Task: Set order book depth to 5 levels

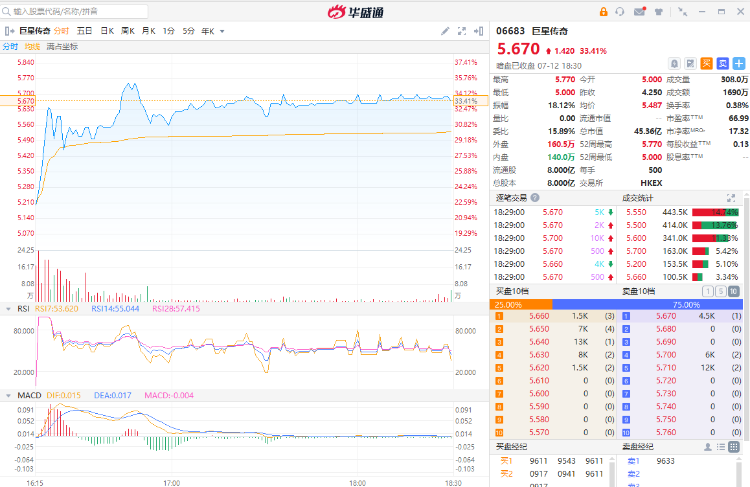Action: 722,291
